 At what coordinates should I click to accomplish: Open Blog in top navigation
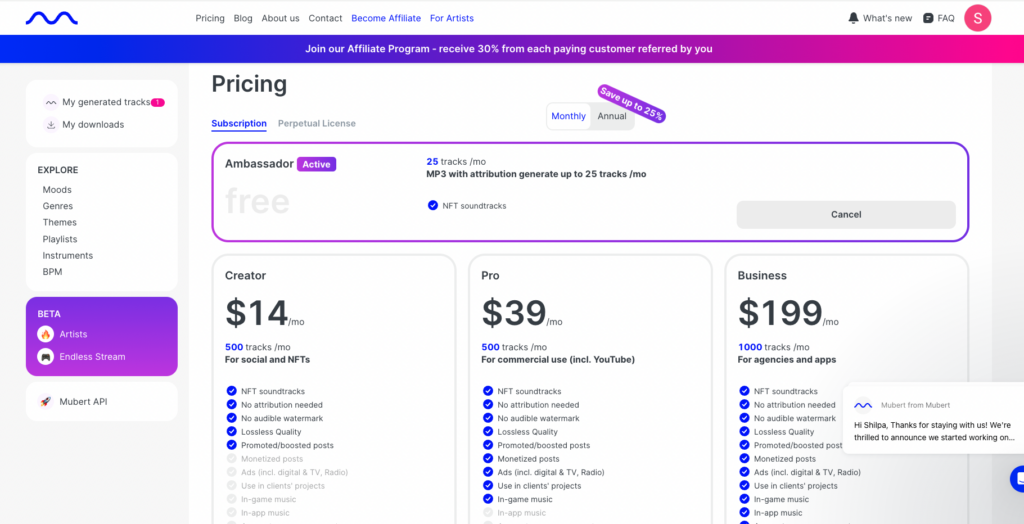pyautogui.click(x=243, y=18)
